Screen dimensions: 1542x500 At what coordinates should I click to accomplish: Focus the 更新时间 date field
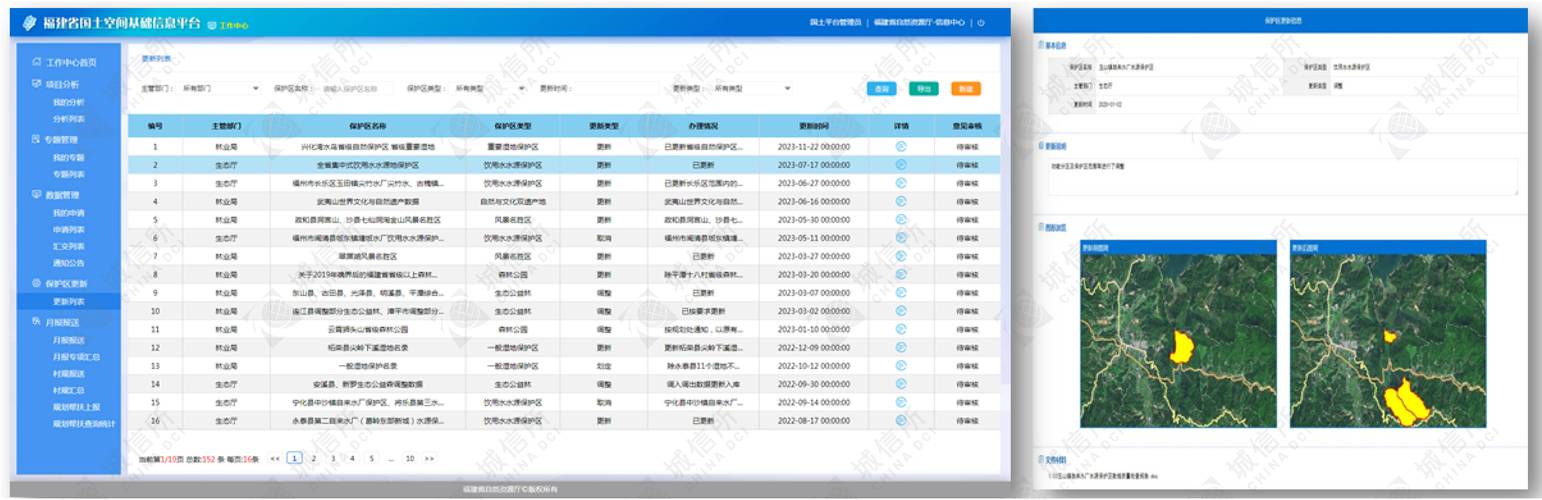pos(616,88)
